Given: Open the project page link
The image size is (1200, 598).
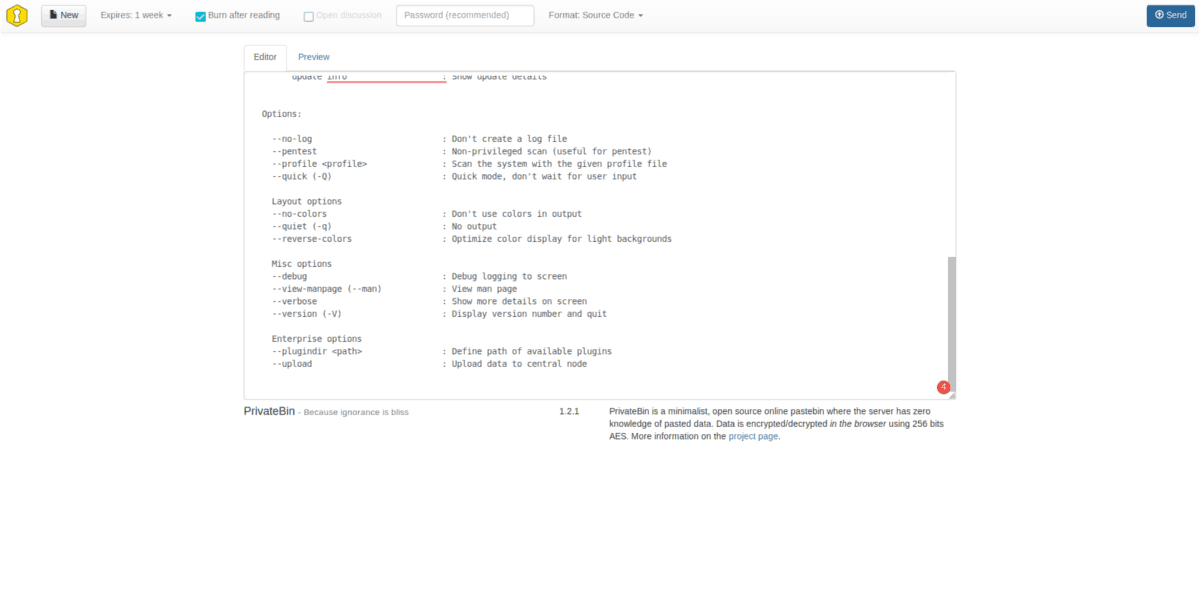Looking at the screenshot, I should [753, 436].
